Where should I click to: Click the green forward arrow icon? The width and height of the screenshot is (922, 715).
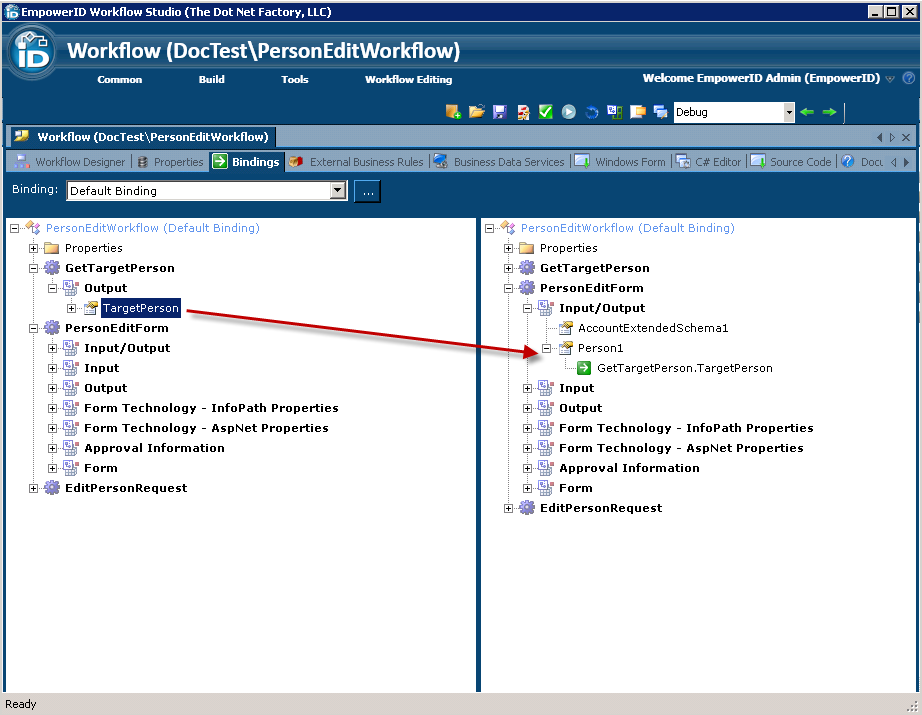[x=829, y=112]
